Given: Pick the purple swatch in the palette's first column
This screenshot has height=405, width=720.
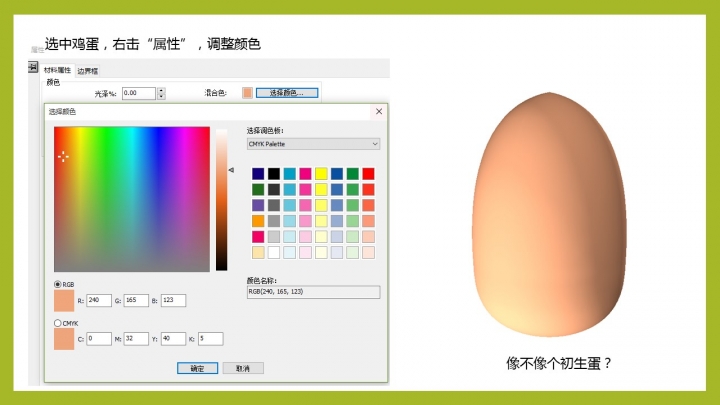Looking at the screenshot, I should [x=258, y=205].
